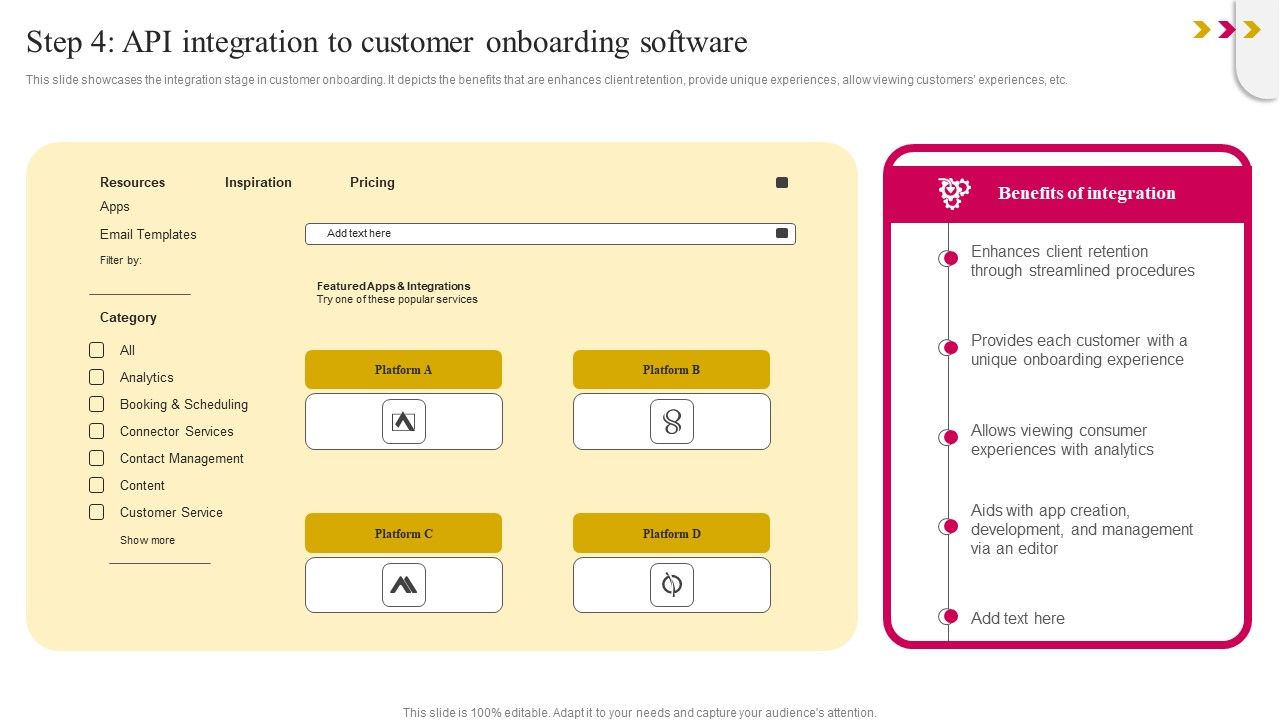Click the search icon in the text bar

click(x=781, y=233)
